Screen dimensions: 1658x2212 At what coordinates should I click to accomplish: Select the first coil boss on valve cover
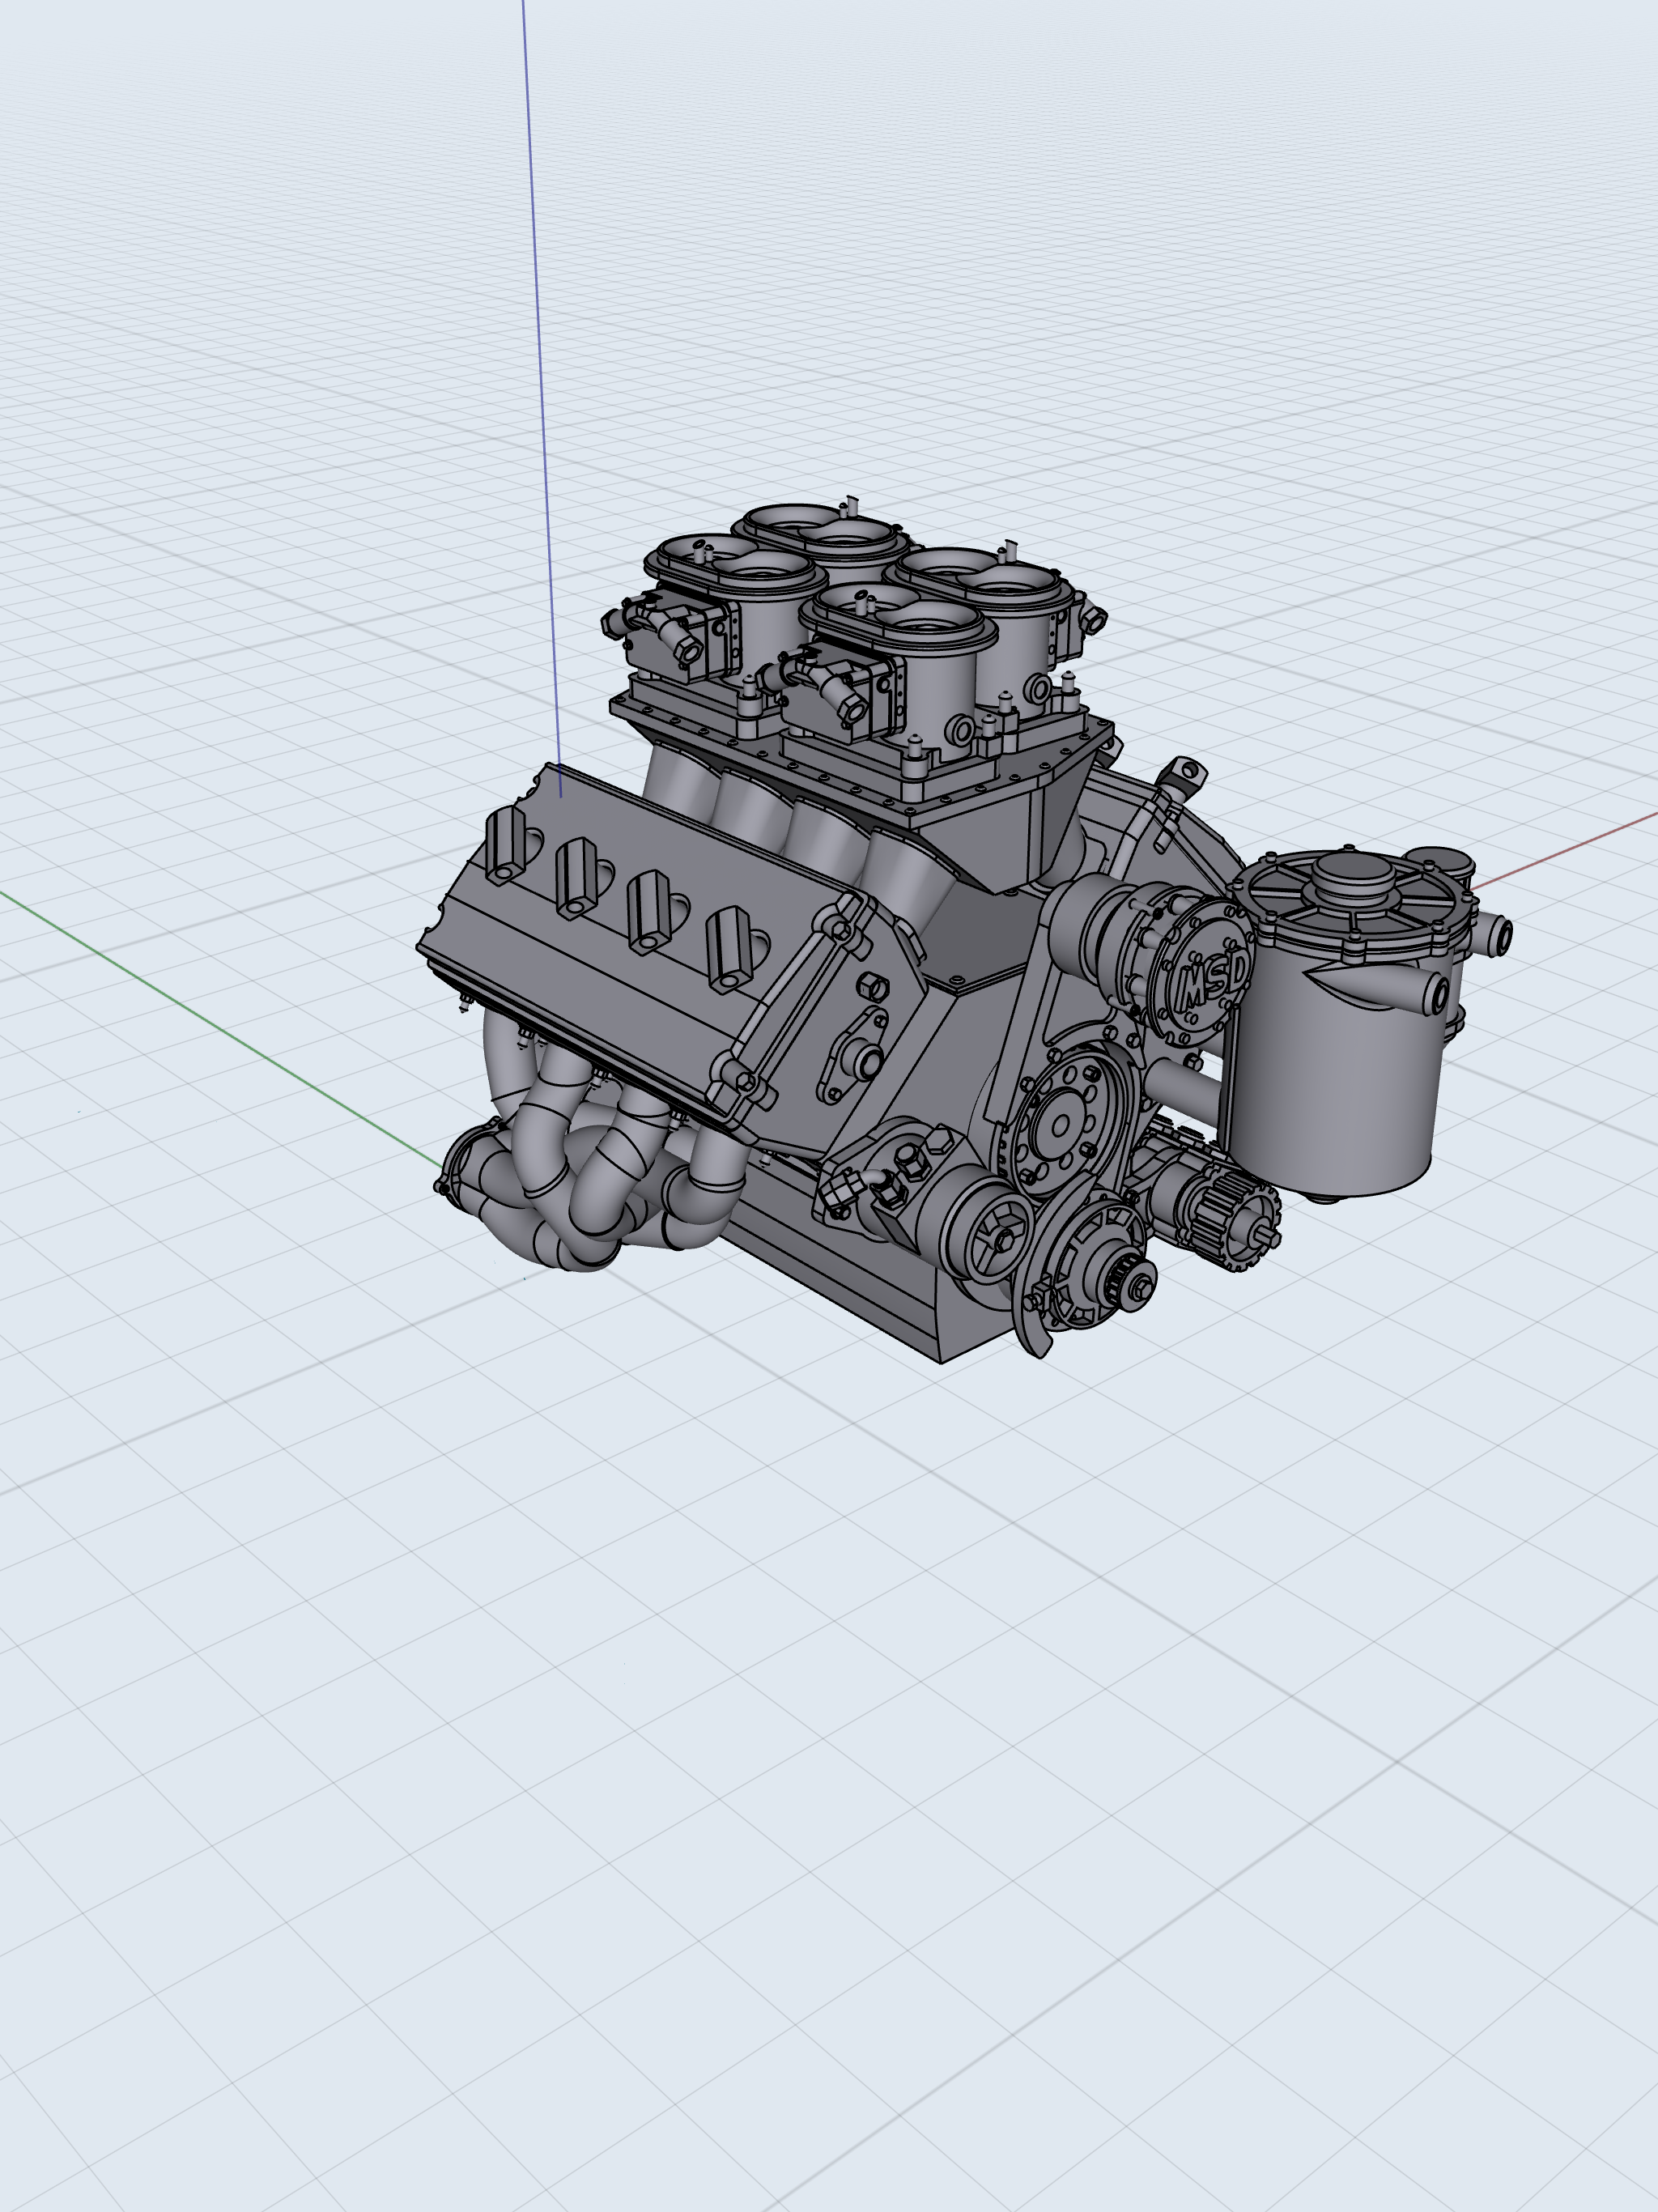click(504, 845)
